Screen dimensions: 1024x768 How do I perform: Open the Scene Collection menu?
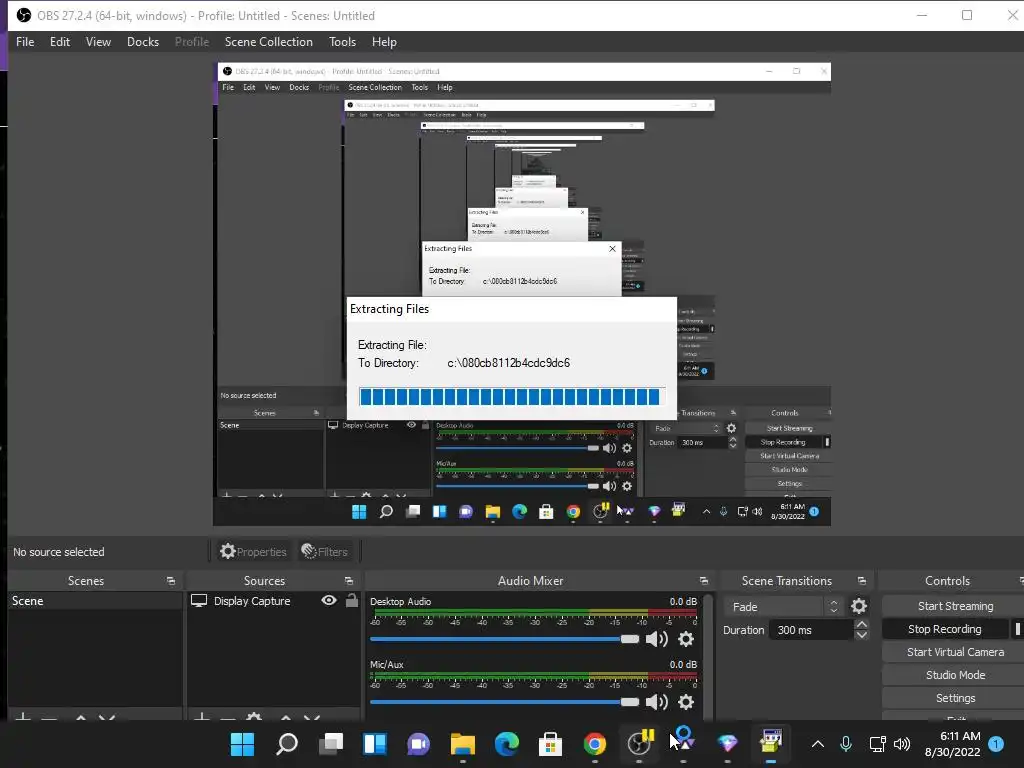pos(268,42)
